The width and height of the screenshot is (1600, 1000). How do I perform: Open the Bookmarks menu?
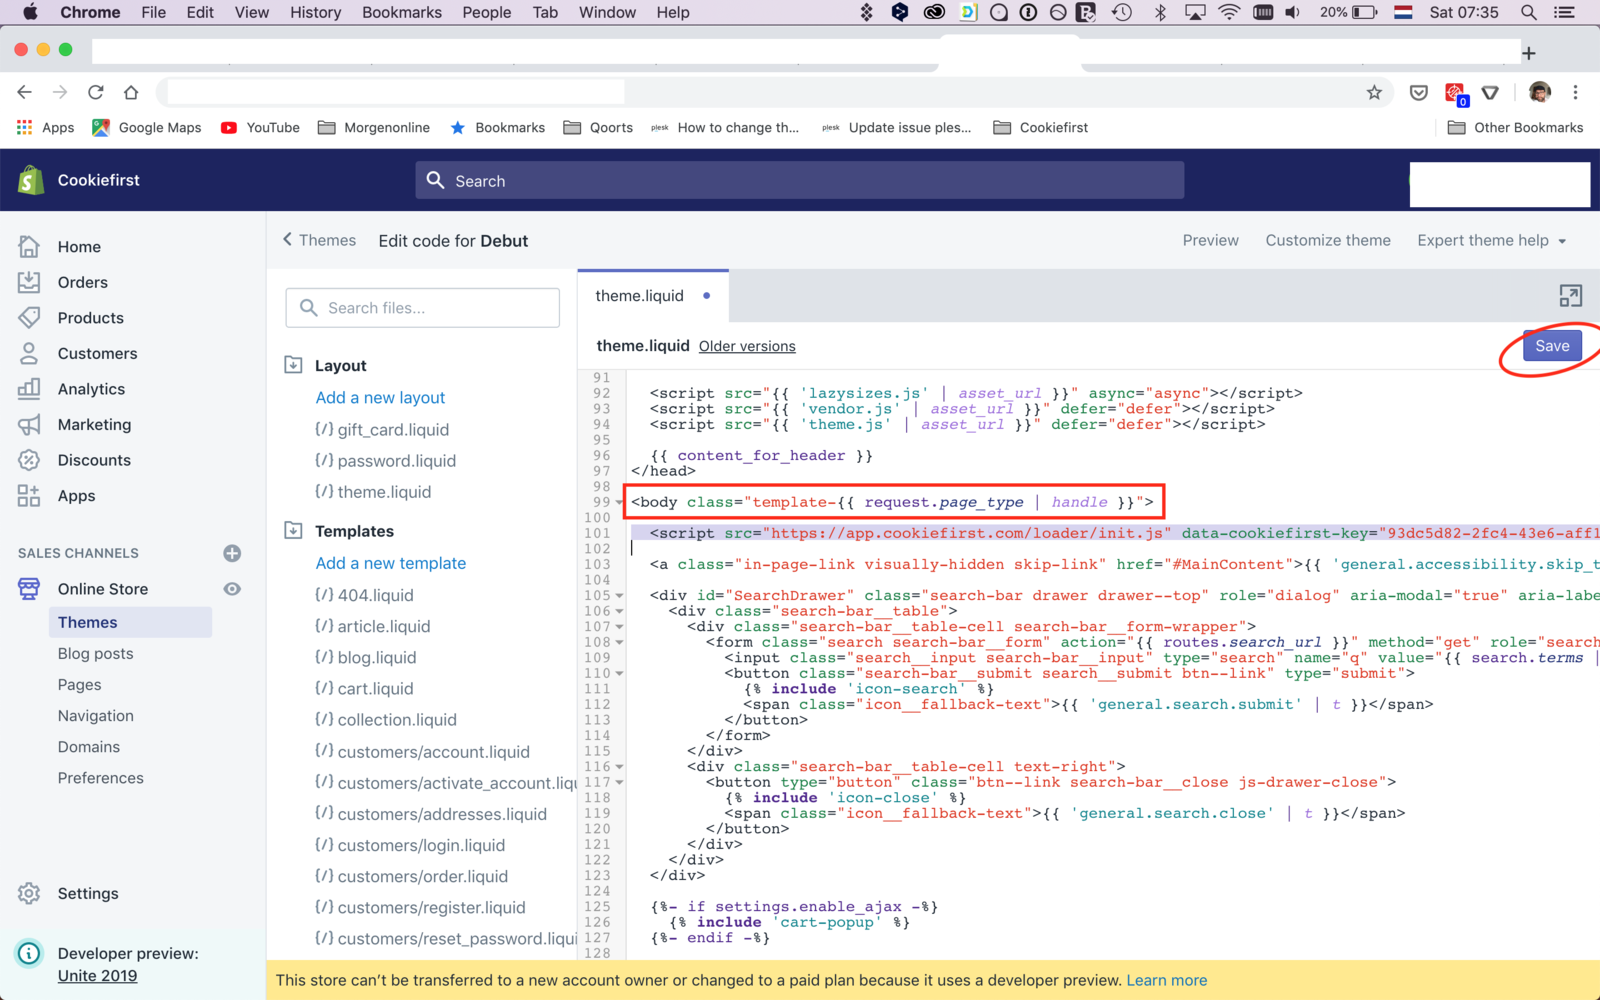point(401,12)
